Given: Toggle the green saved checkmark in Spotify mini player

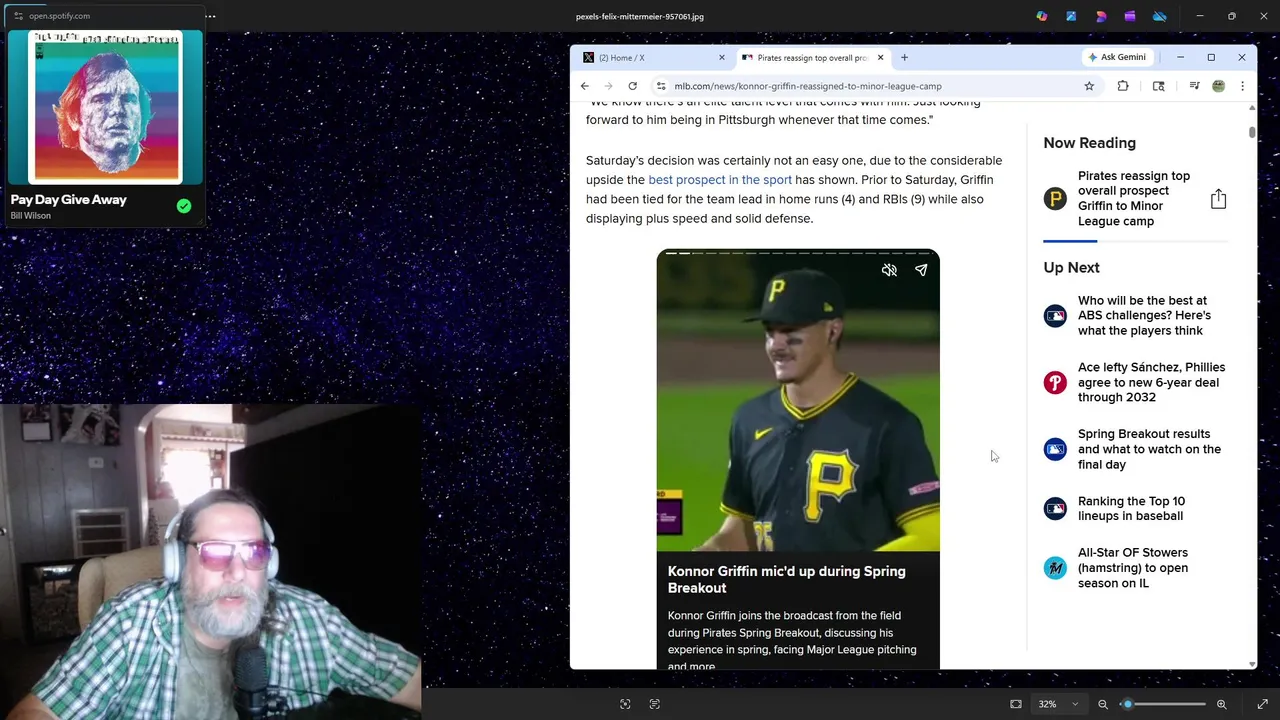Looking at the screenshot, I should tap(184, 206).
